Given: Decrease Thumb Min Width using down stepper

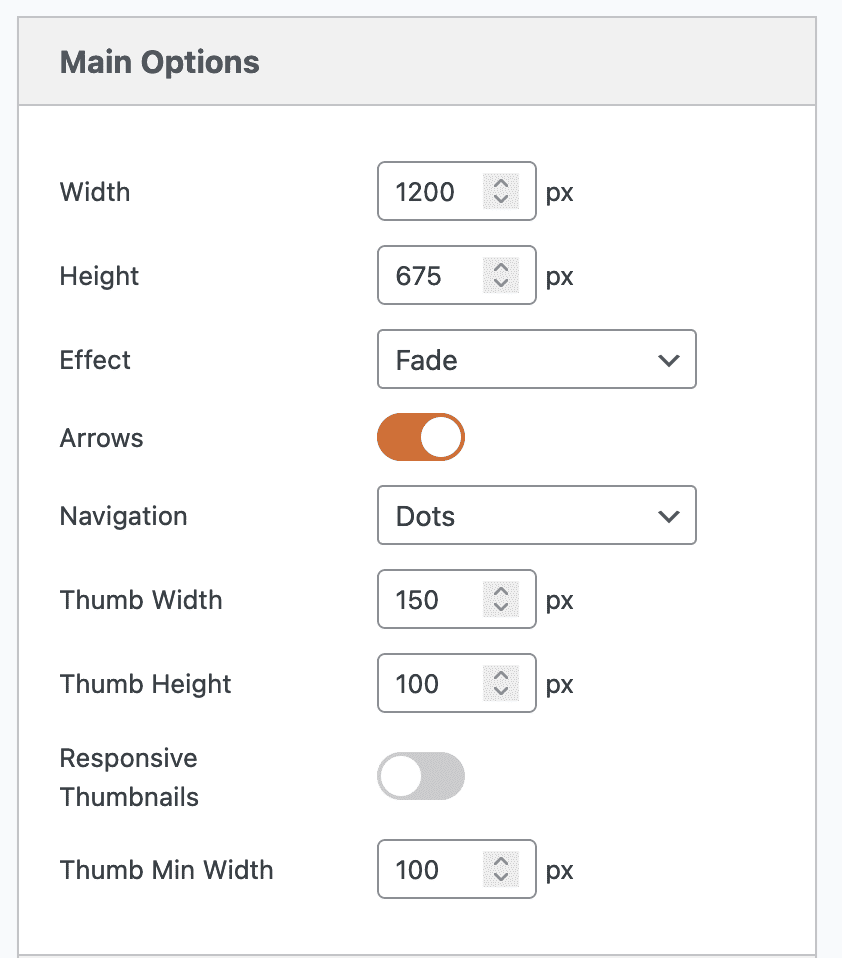Looking at the screenshot, I should [x=501, y=877].
